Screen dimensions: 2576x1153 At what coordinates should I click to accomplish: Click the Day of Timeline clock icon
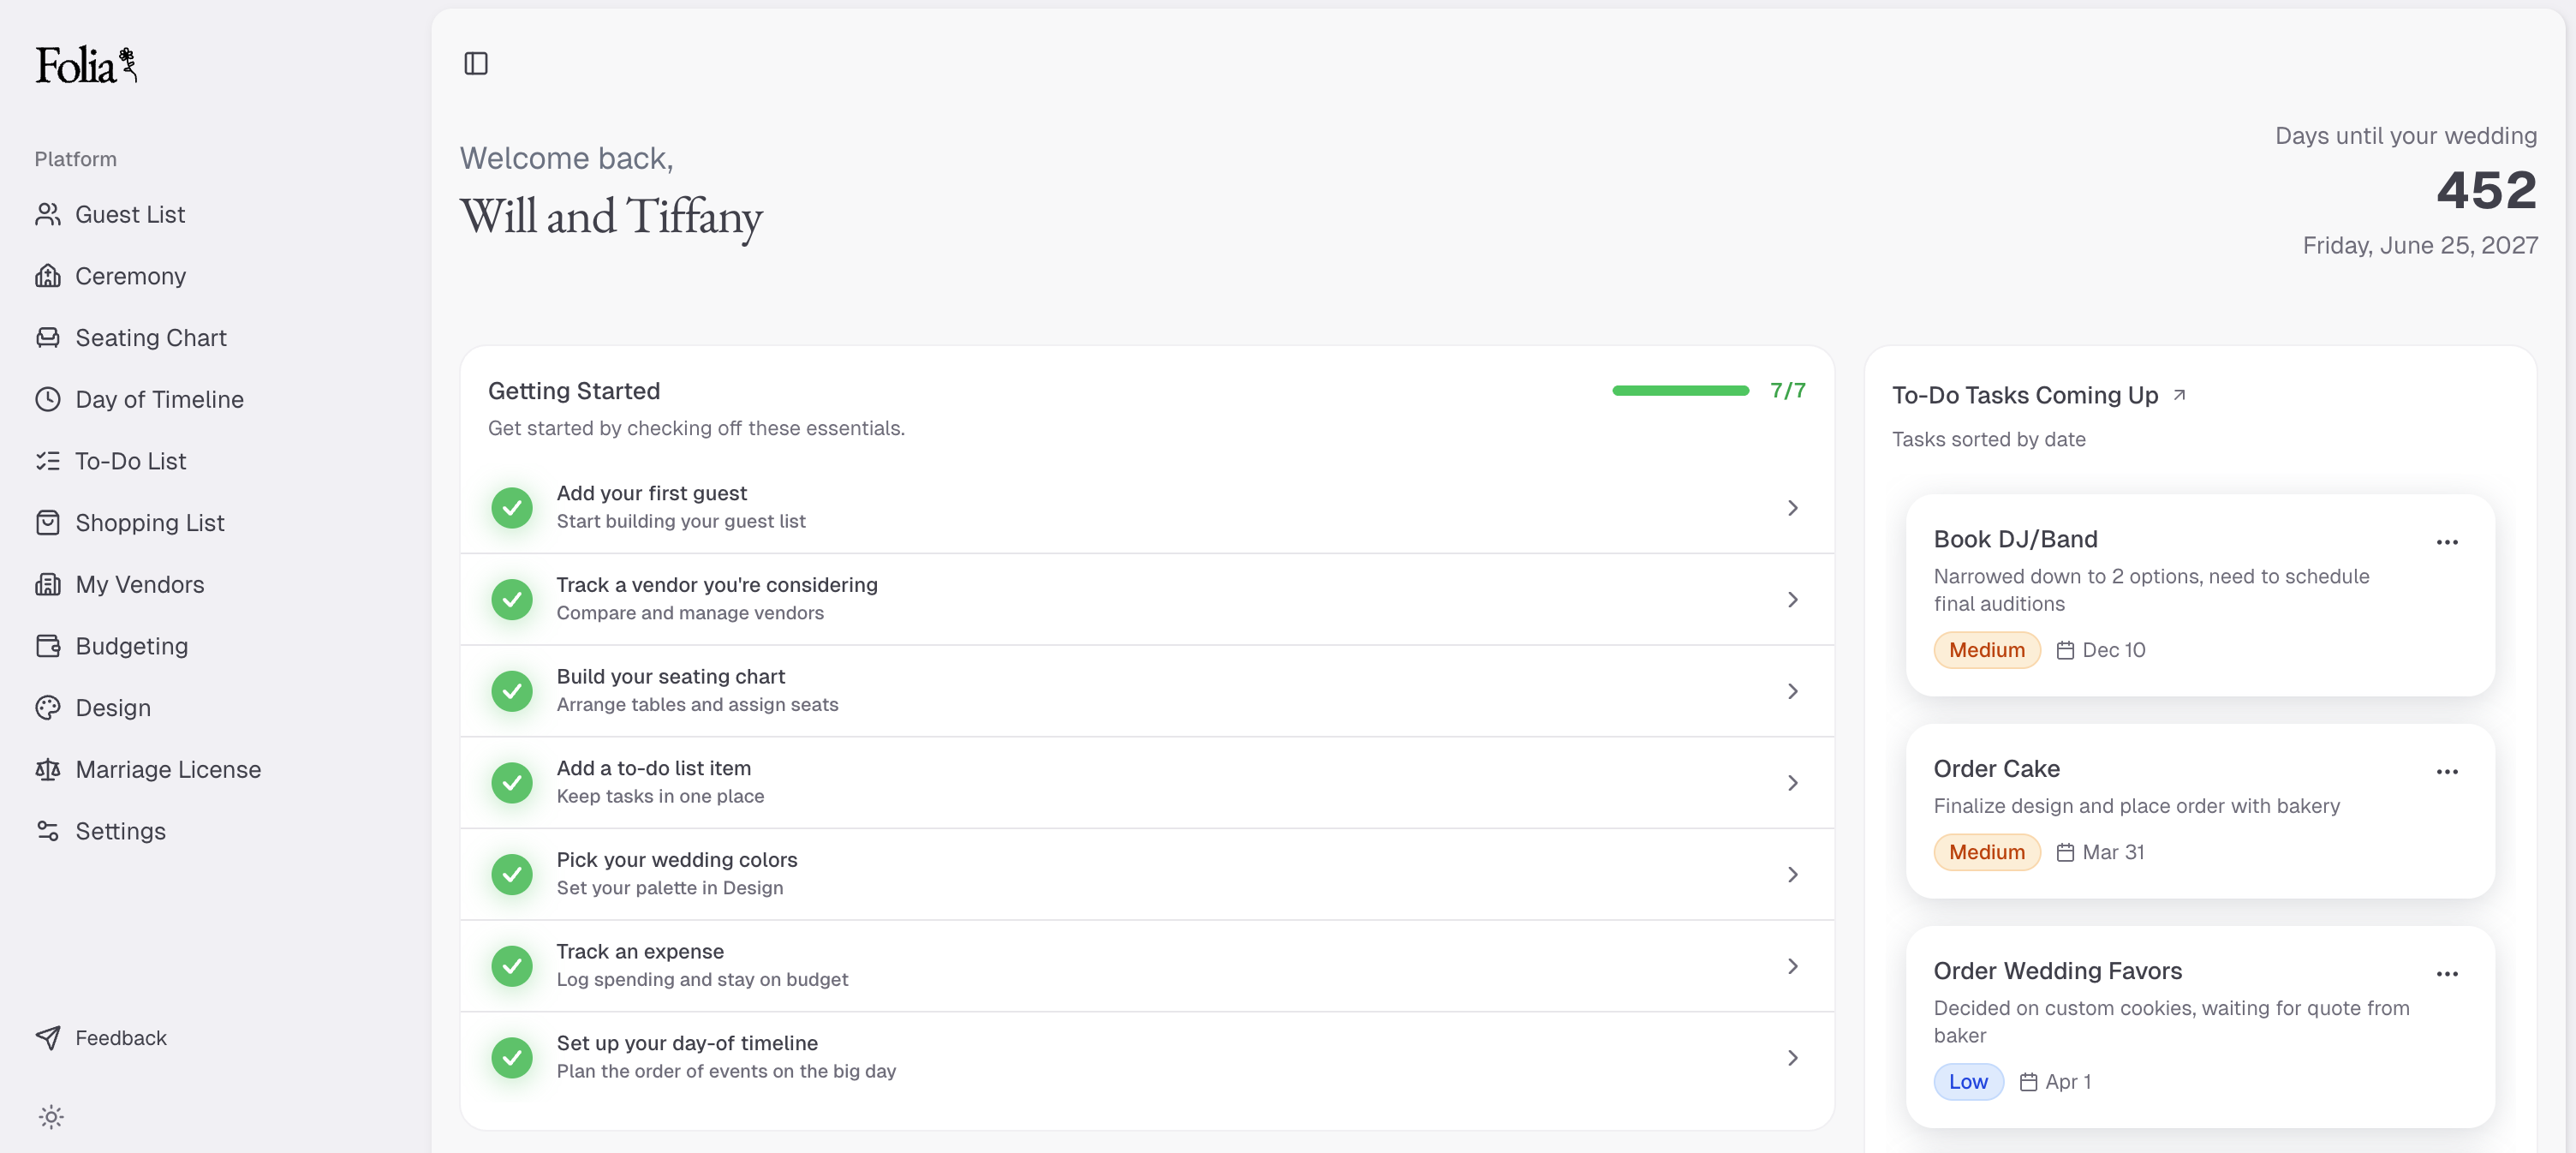[49, 399]
